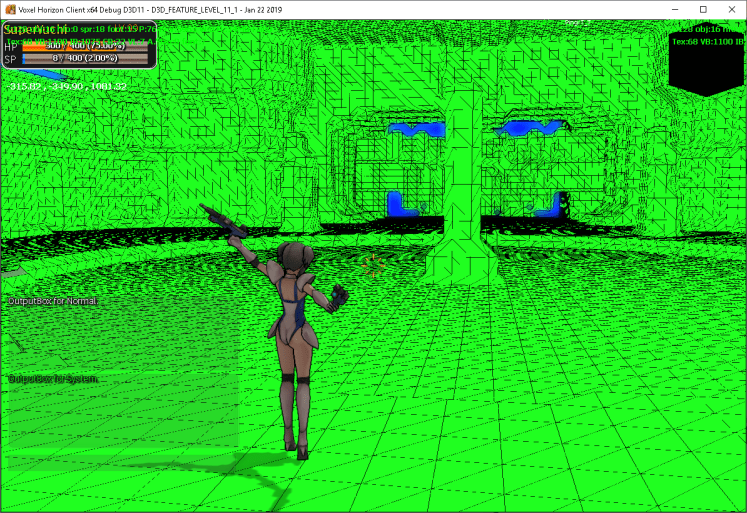Click the red crosshair reticle
Screen dimensions: 747x513
pyautogui.click(x=374, y=265)
